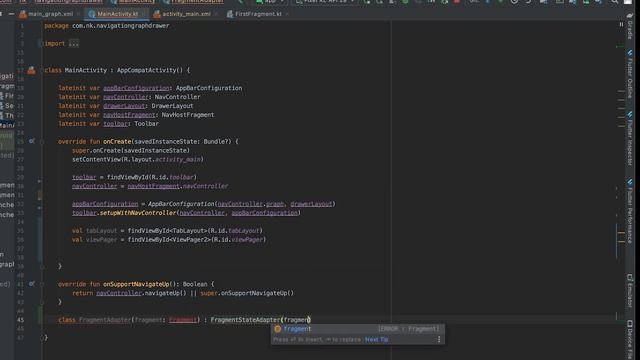The height and width of the screenshot is (360, 640).
Task: Click the red Fragment type in constructor
Action: click(x=183, y=320)
